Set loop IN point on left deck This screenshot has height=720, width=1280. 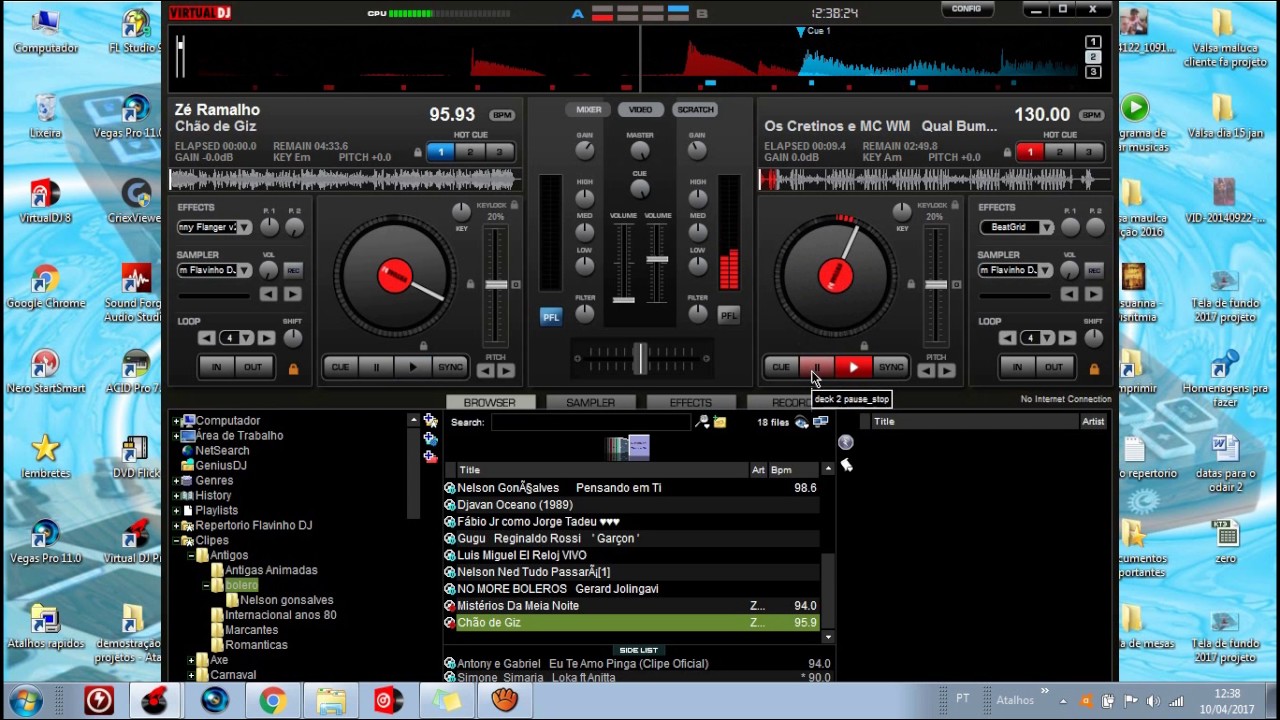pyautogui.click(x=216, y=367)
